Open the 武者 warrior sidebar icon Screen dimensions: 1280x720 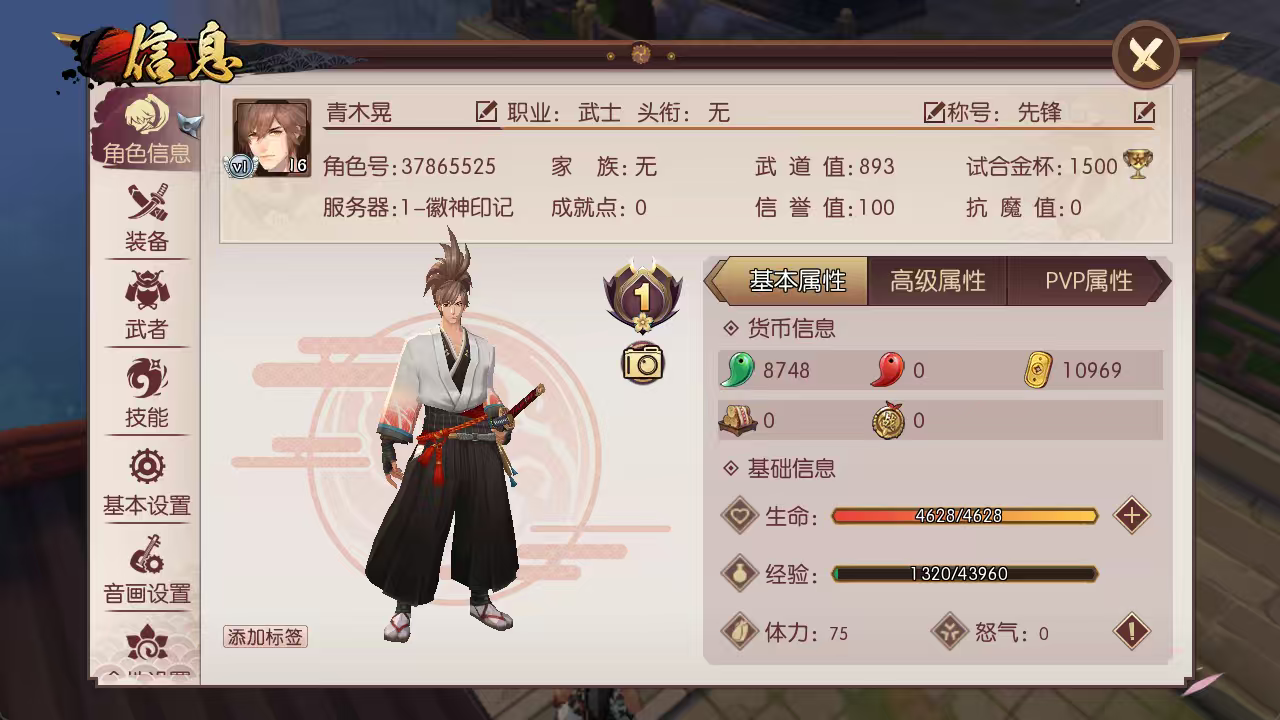(146, 306)
